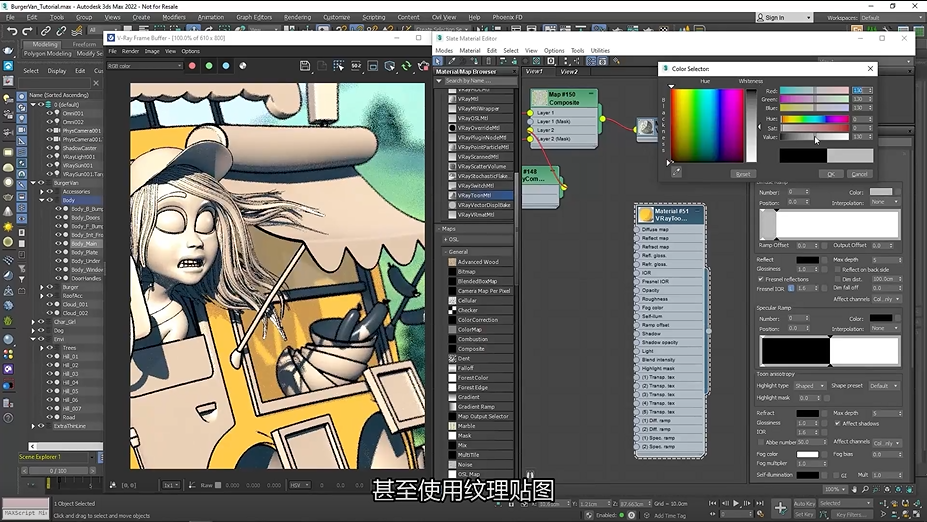Click the Sign In user icon
This screenshot has height=522, width=927.
click(x=760, y=18)
